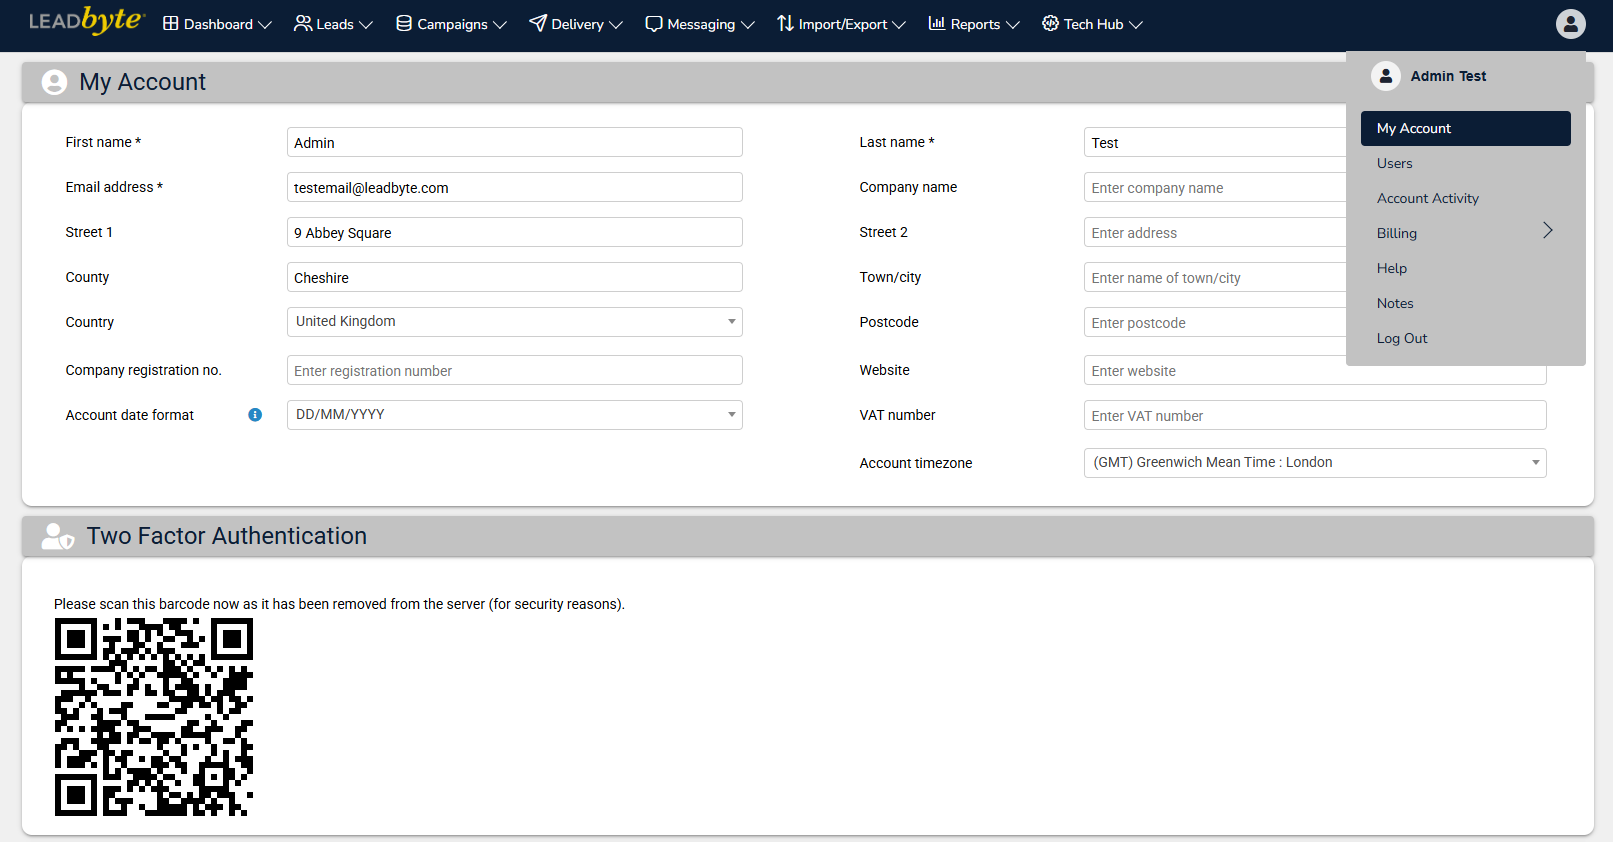Open the Messaging menu
Viewport: 1613px width, 842px height.
tap(700, 24)
